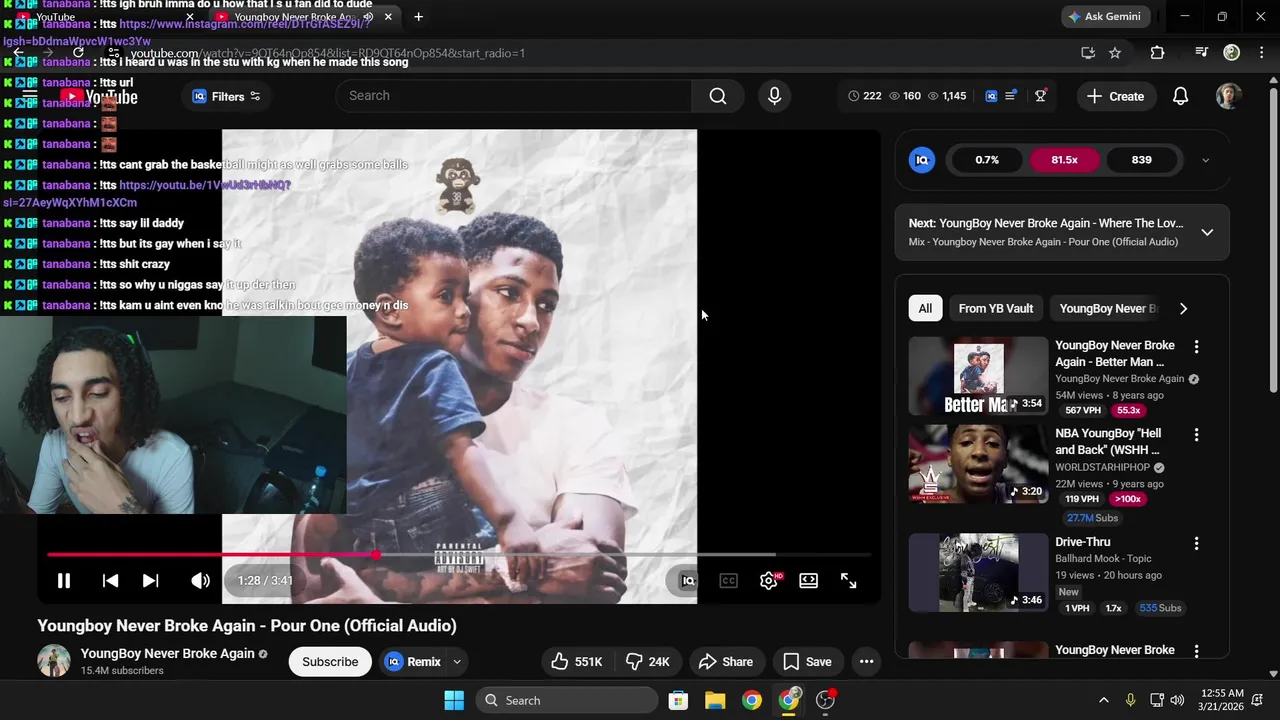Screen dimensions: 1280x720
Task: Focus the YouTube search field
Action: (x=515, y=95)
